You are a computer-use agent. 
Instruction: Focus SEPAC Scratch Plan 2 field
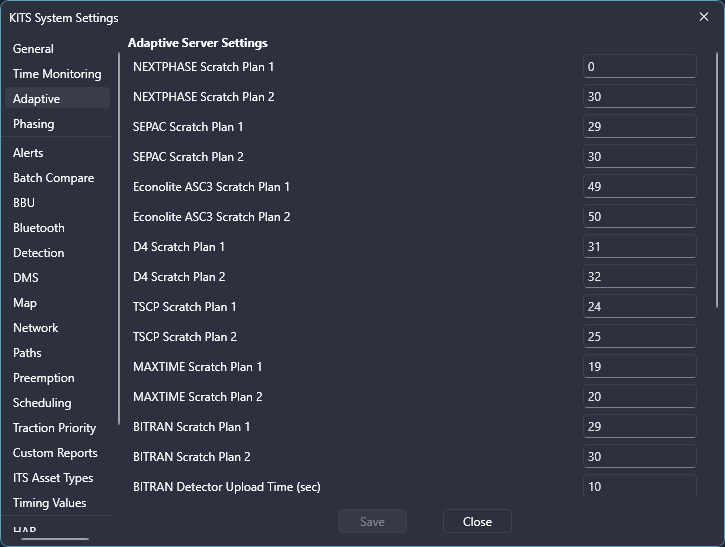[x=639, y=156]
